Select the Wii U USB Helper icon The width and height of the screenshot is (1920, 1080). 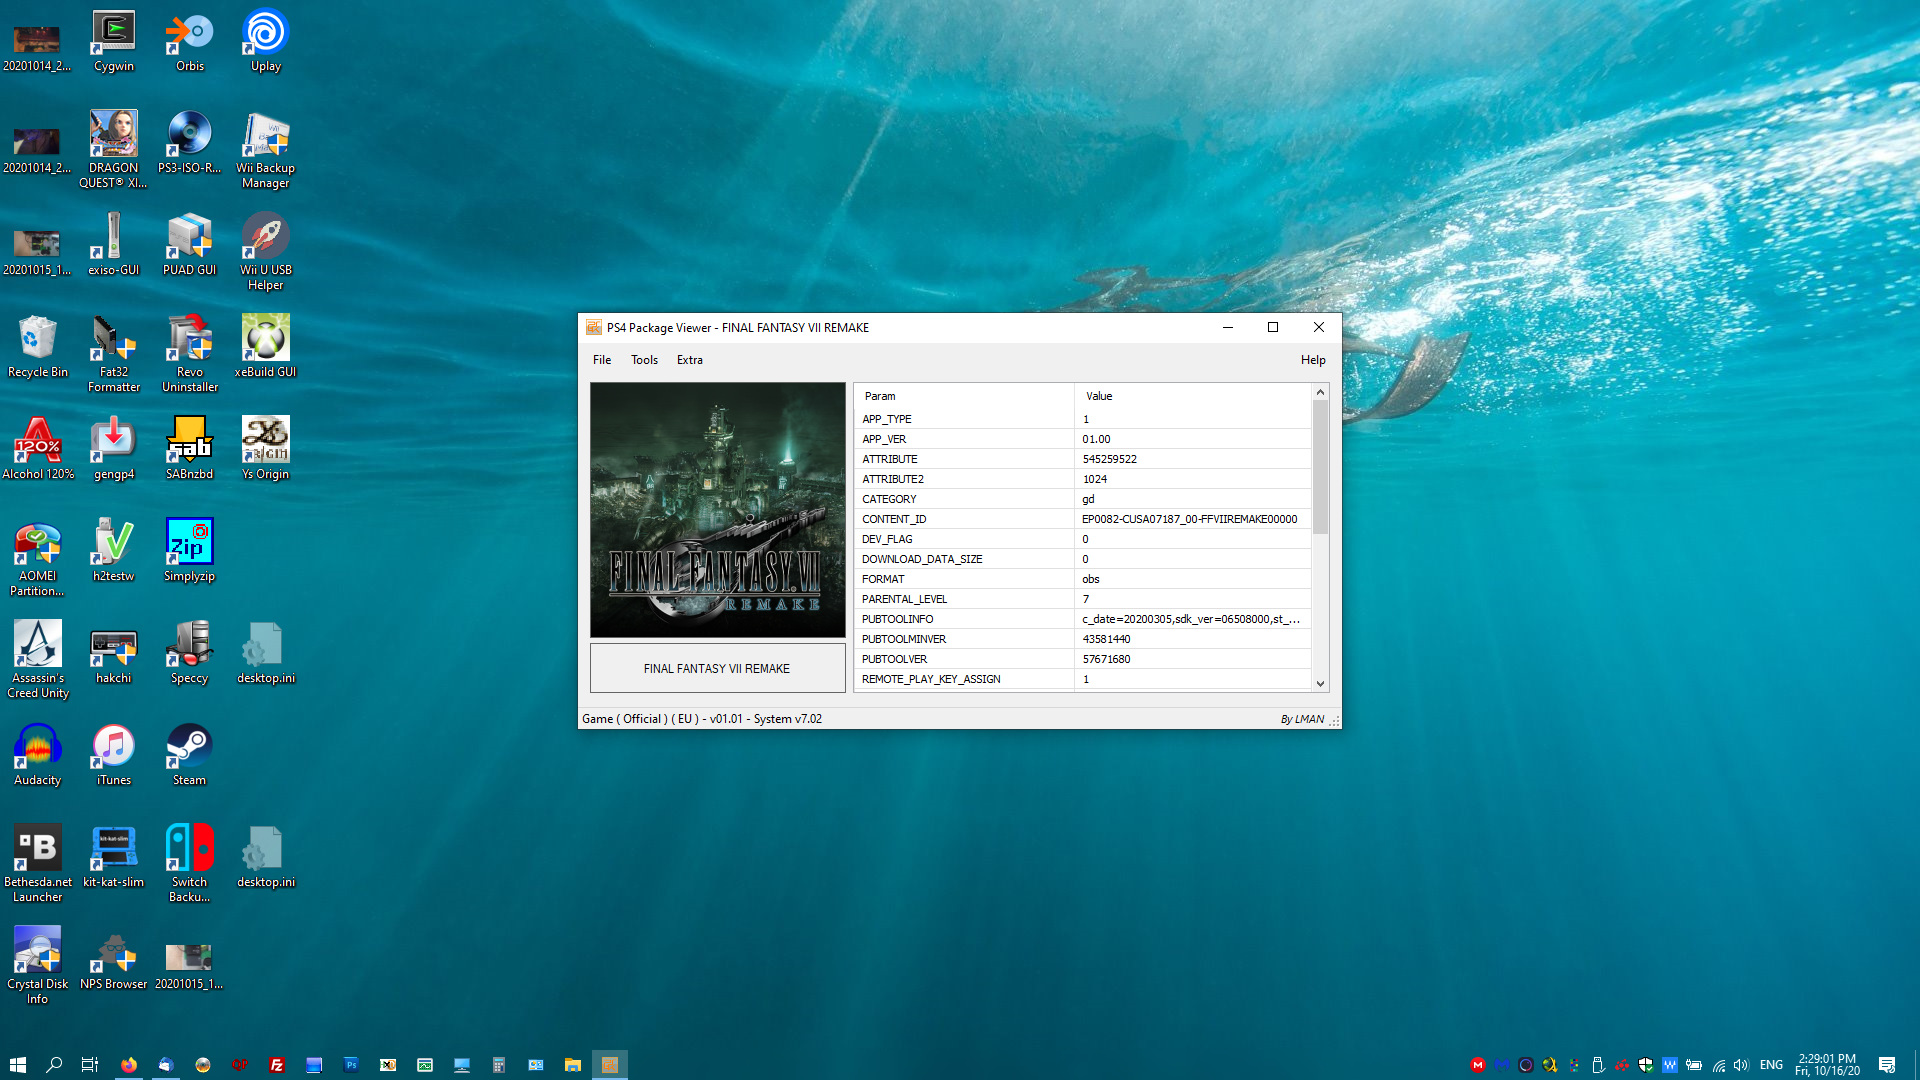tap(266, 252)
